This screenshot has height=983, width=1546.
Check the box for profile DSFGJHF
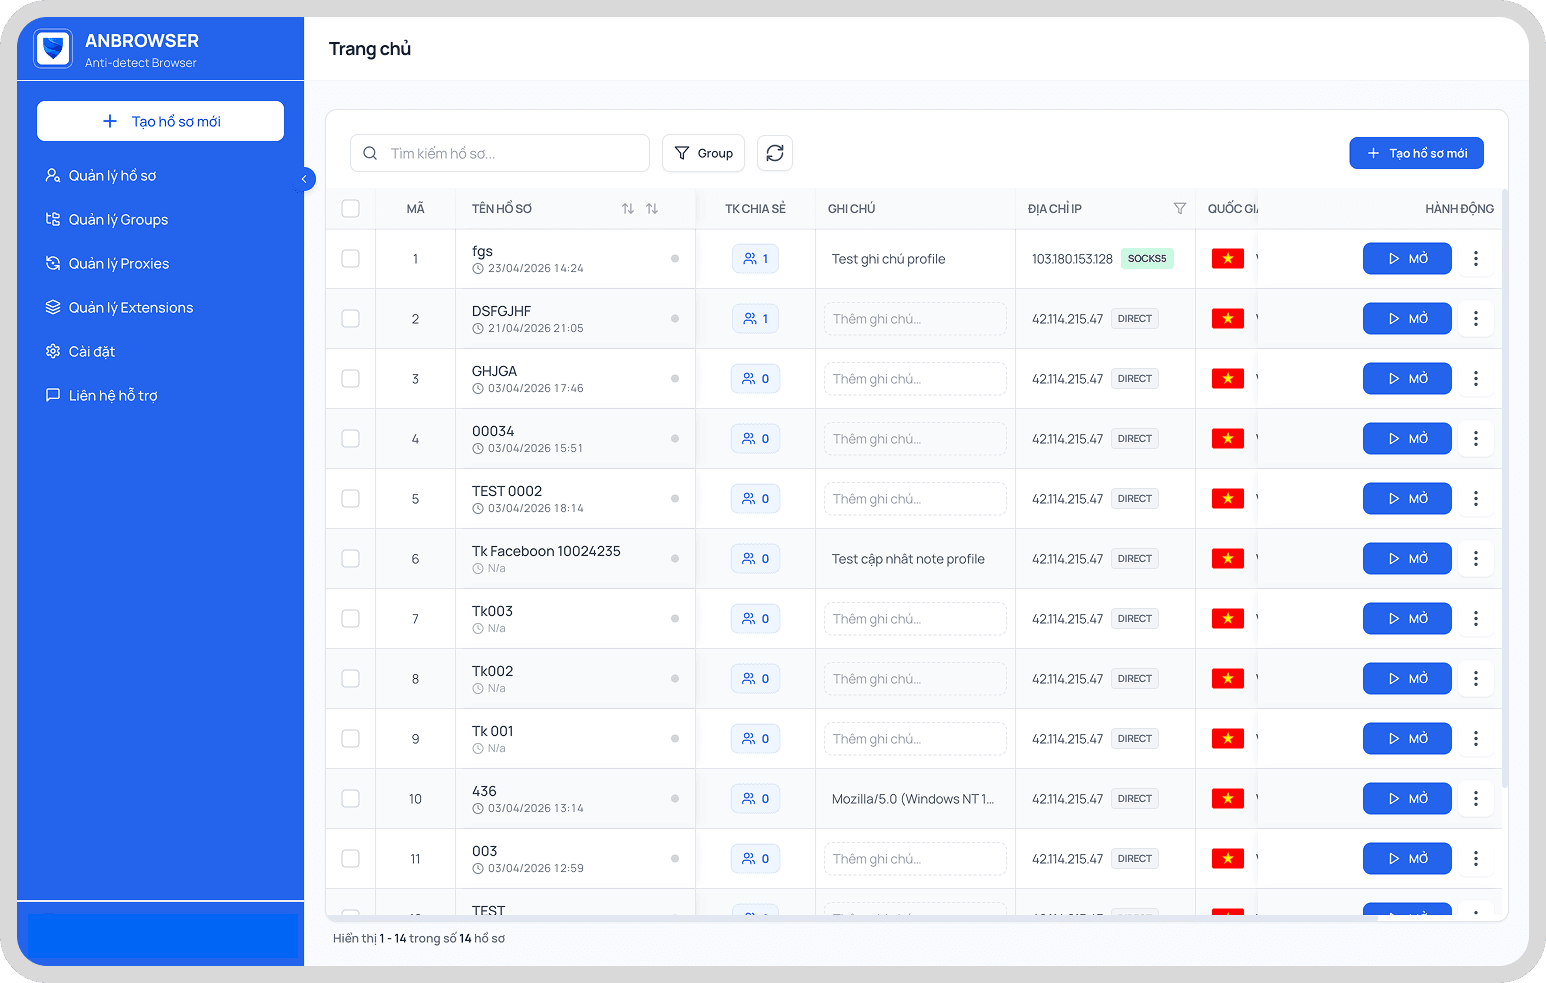[350, 319]
